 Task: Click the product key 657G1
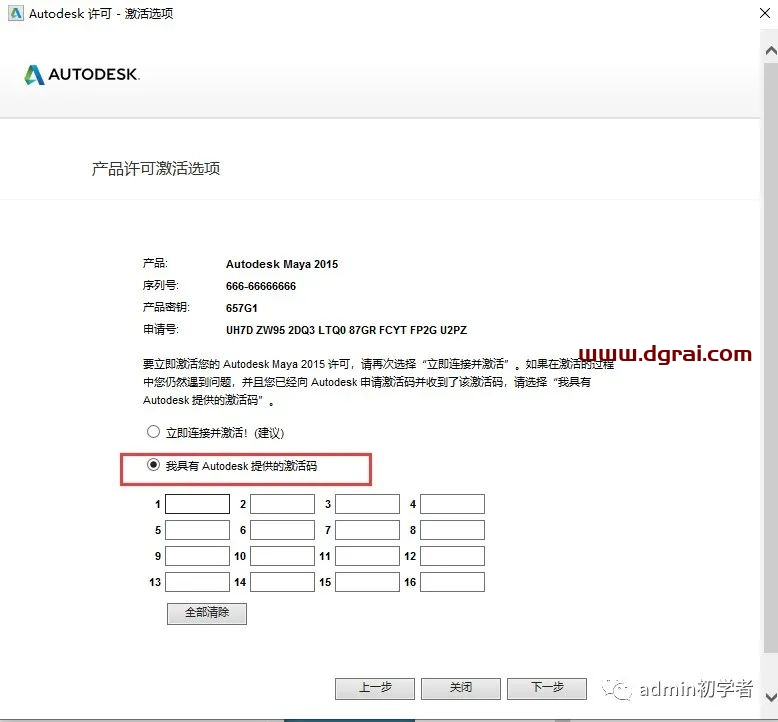[x=242, y=308]
